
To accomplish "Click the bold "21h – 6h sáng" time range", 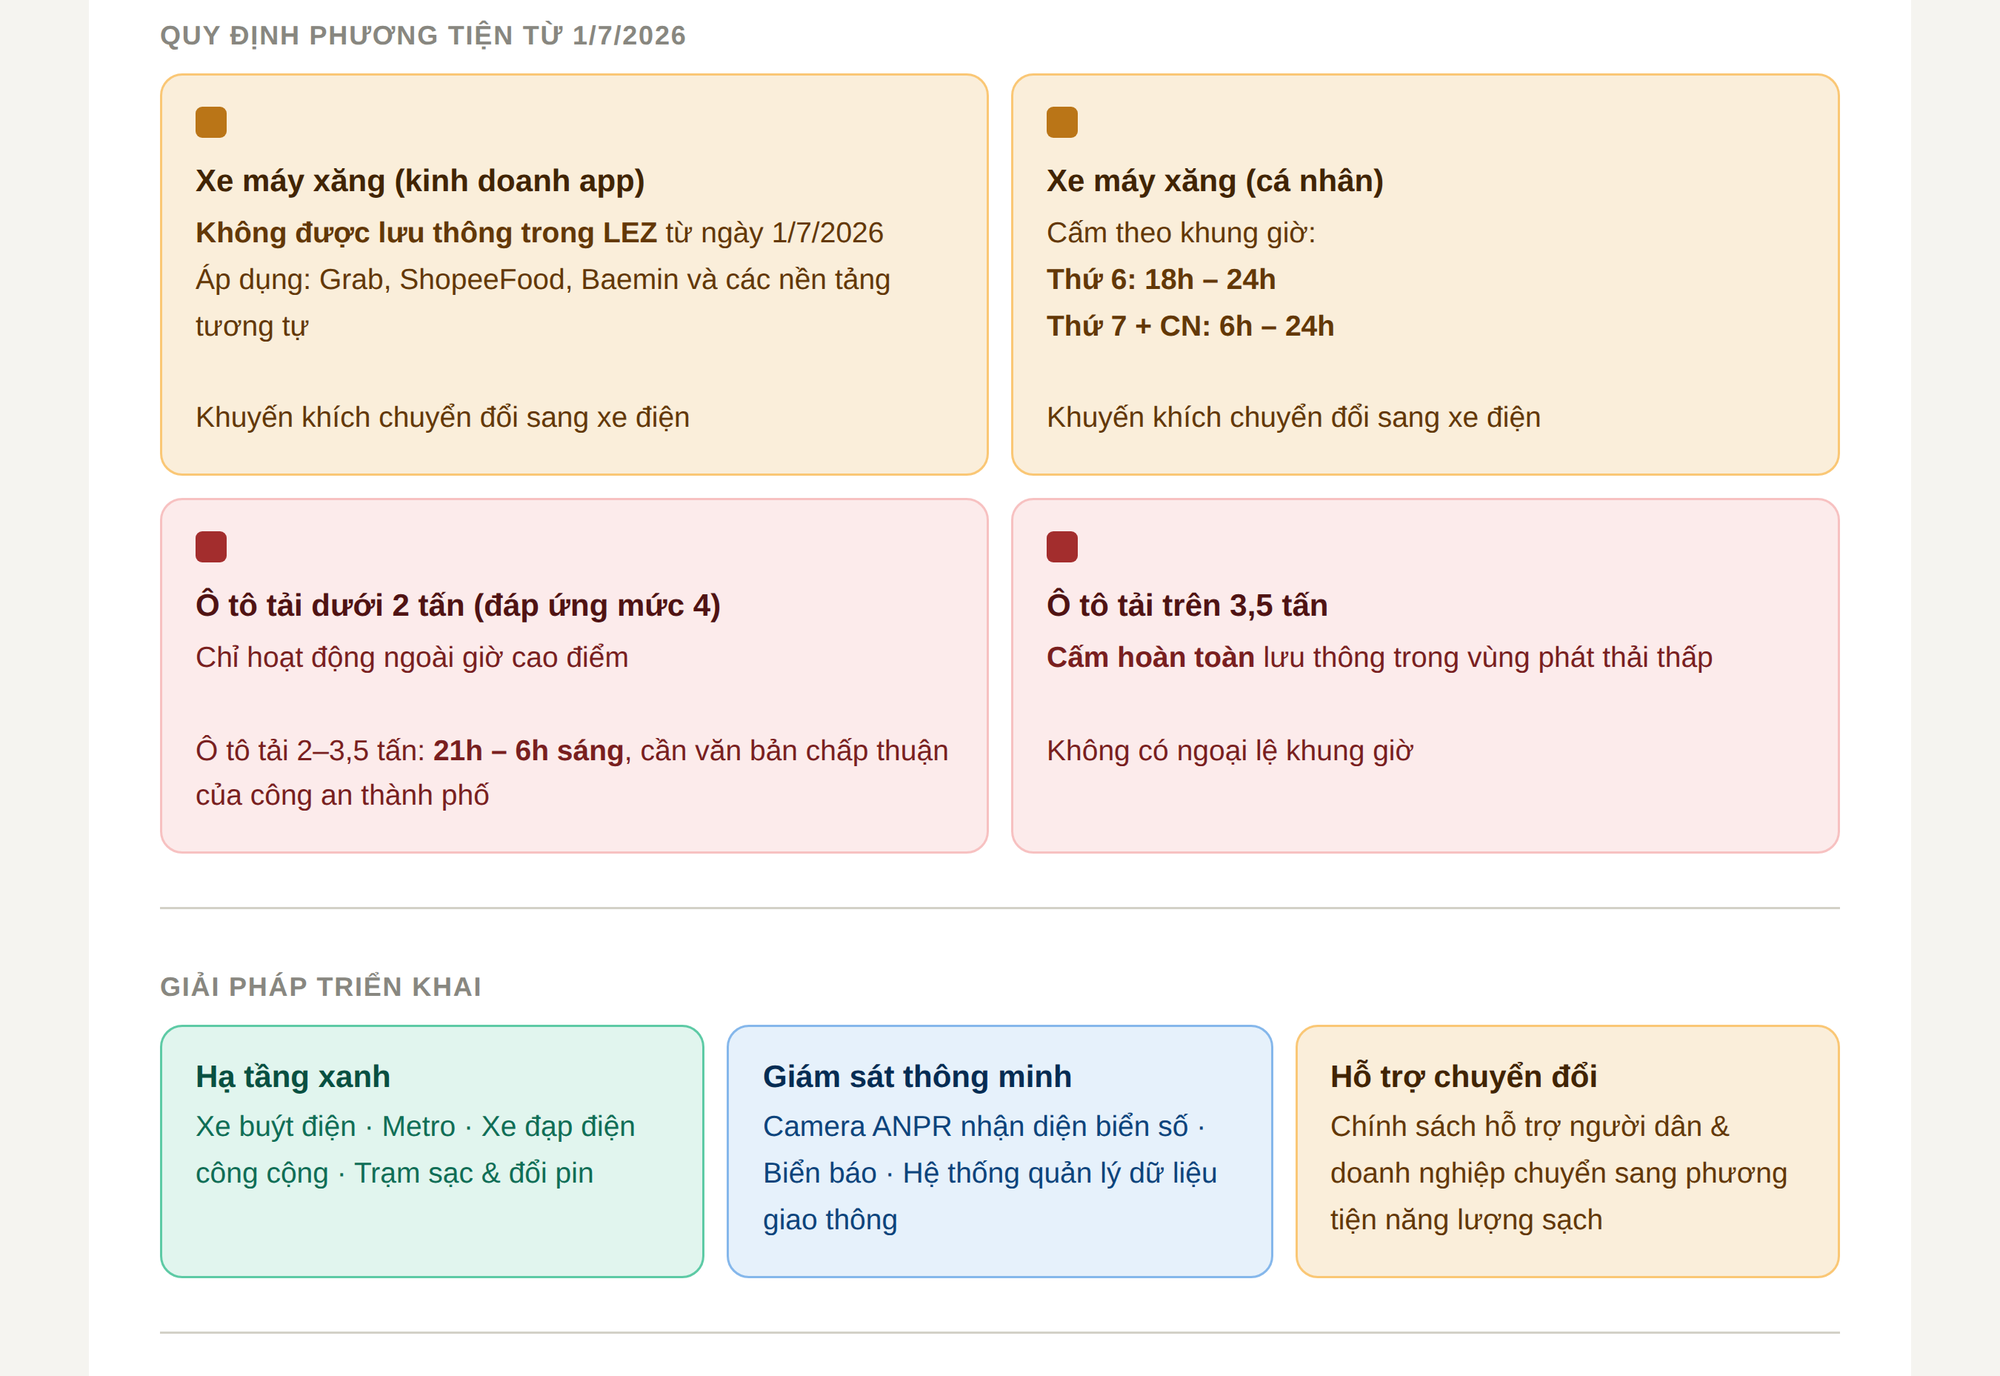I will (528, 751).
